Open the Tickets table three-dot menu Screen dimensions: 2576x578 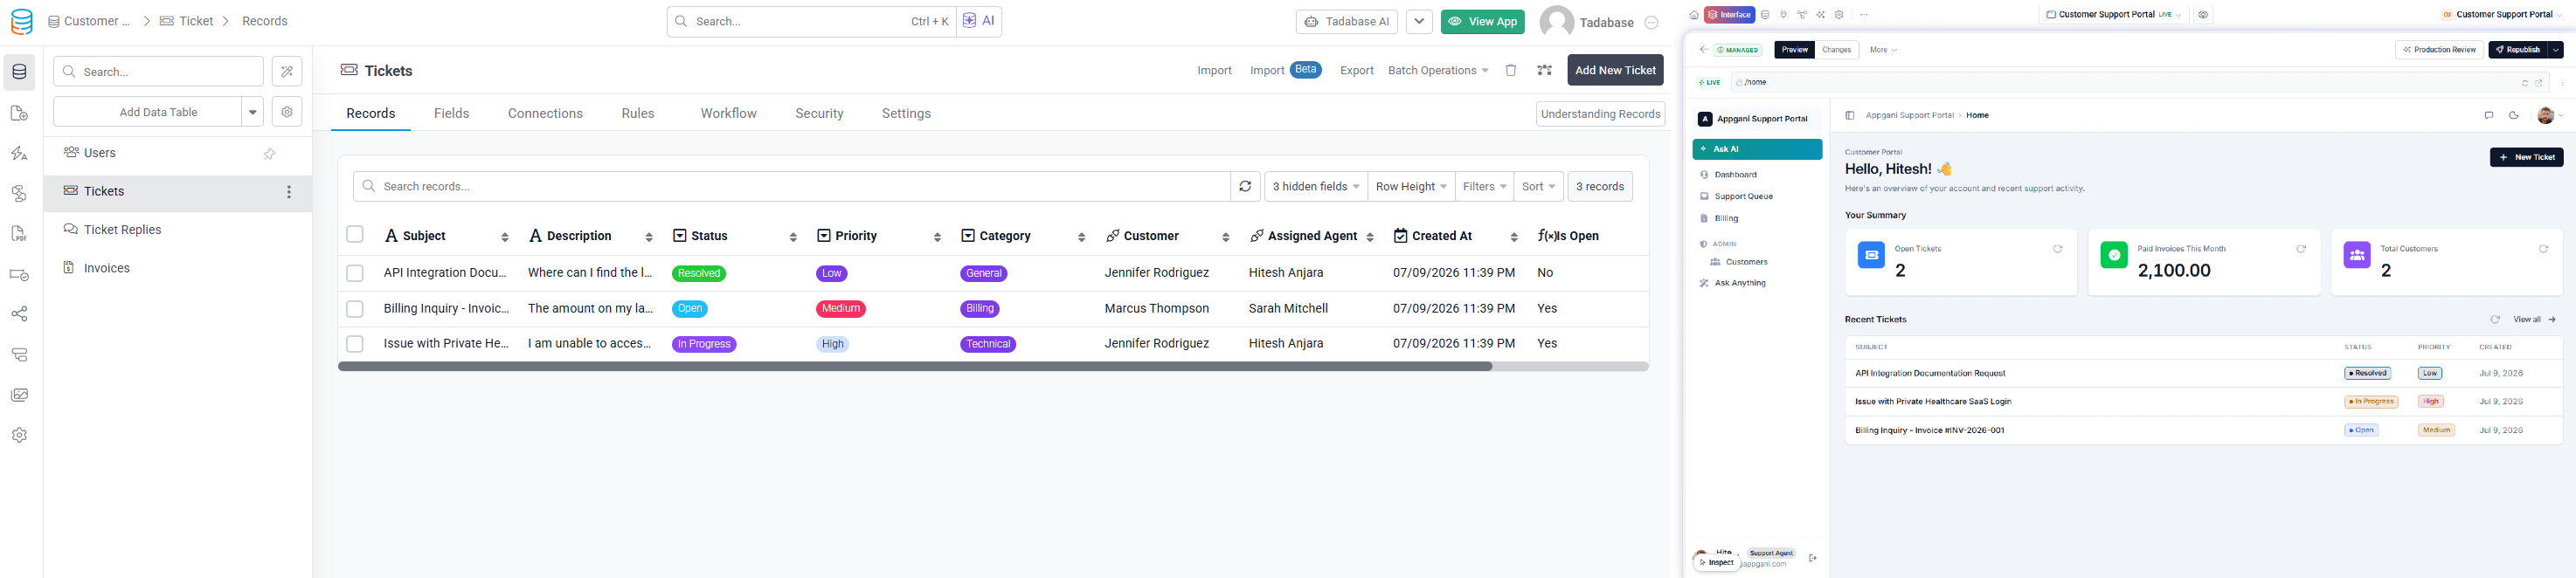coord(289,192)
